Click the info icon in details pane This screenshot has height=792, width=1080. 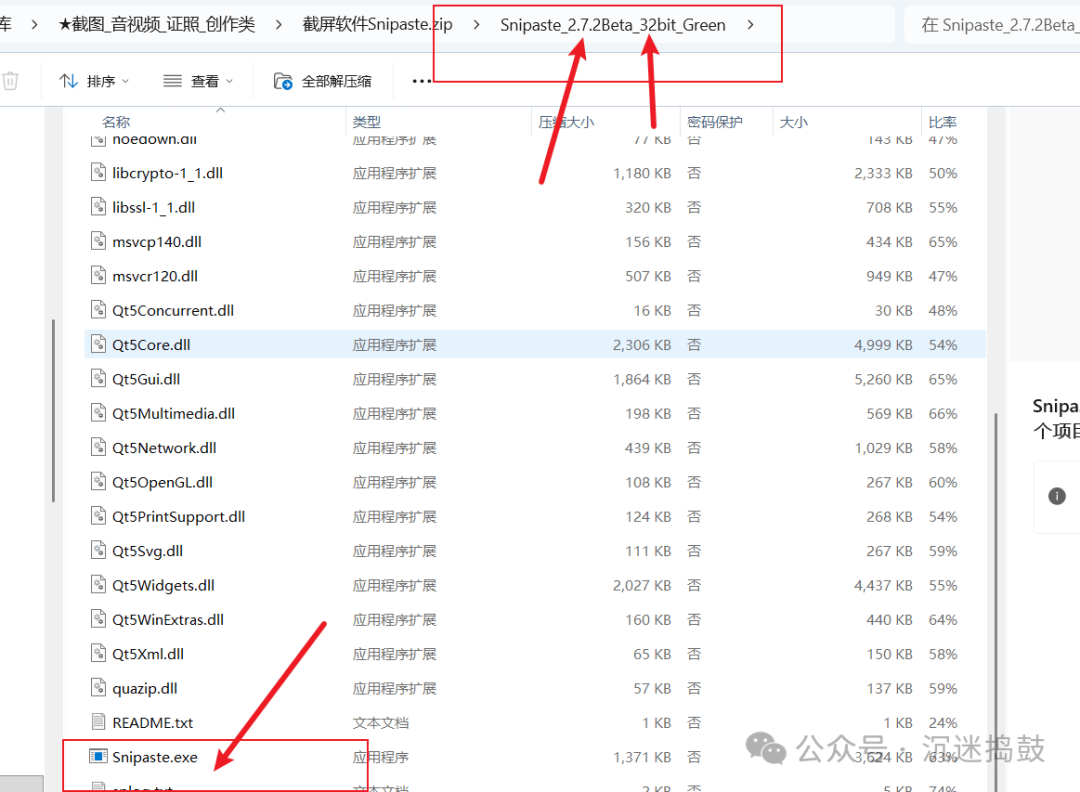point(1056,496)
